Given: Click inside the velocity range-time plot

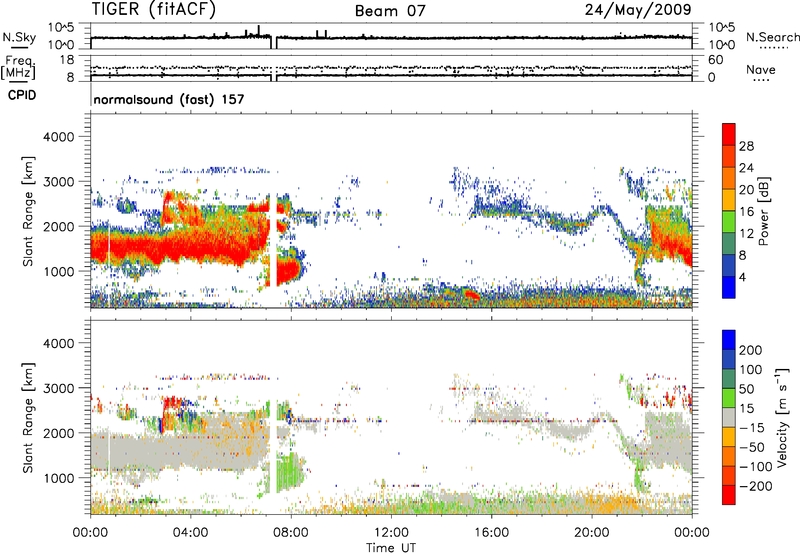Looking at the screenshot, I should [391, 417].
